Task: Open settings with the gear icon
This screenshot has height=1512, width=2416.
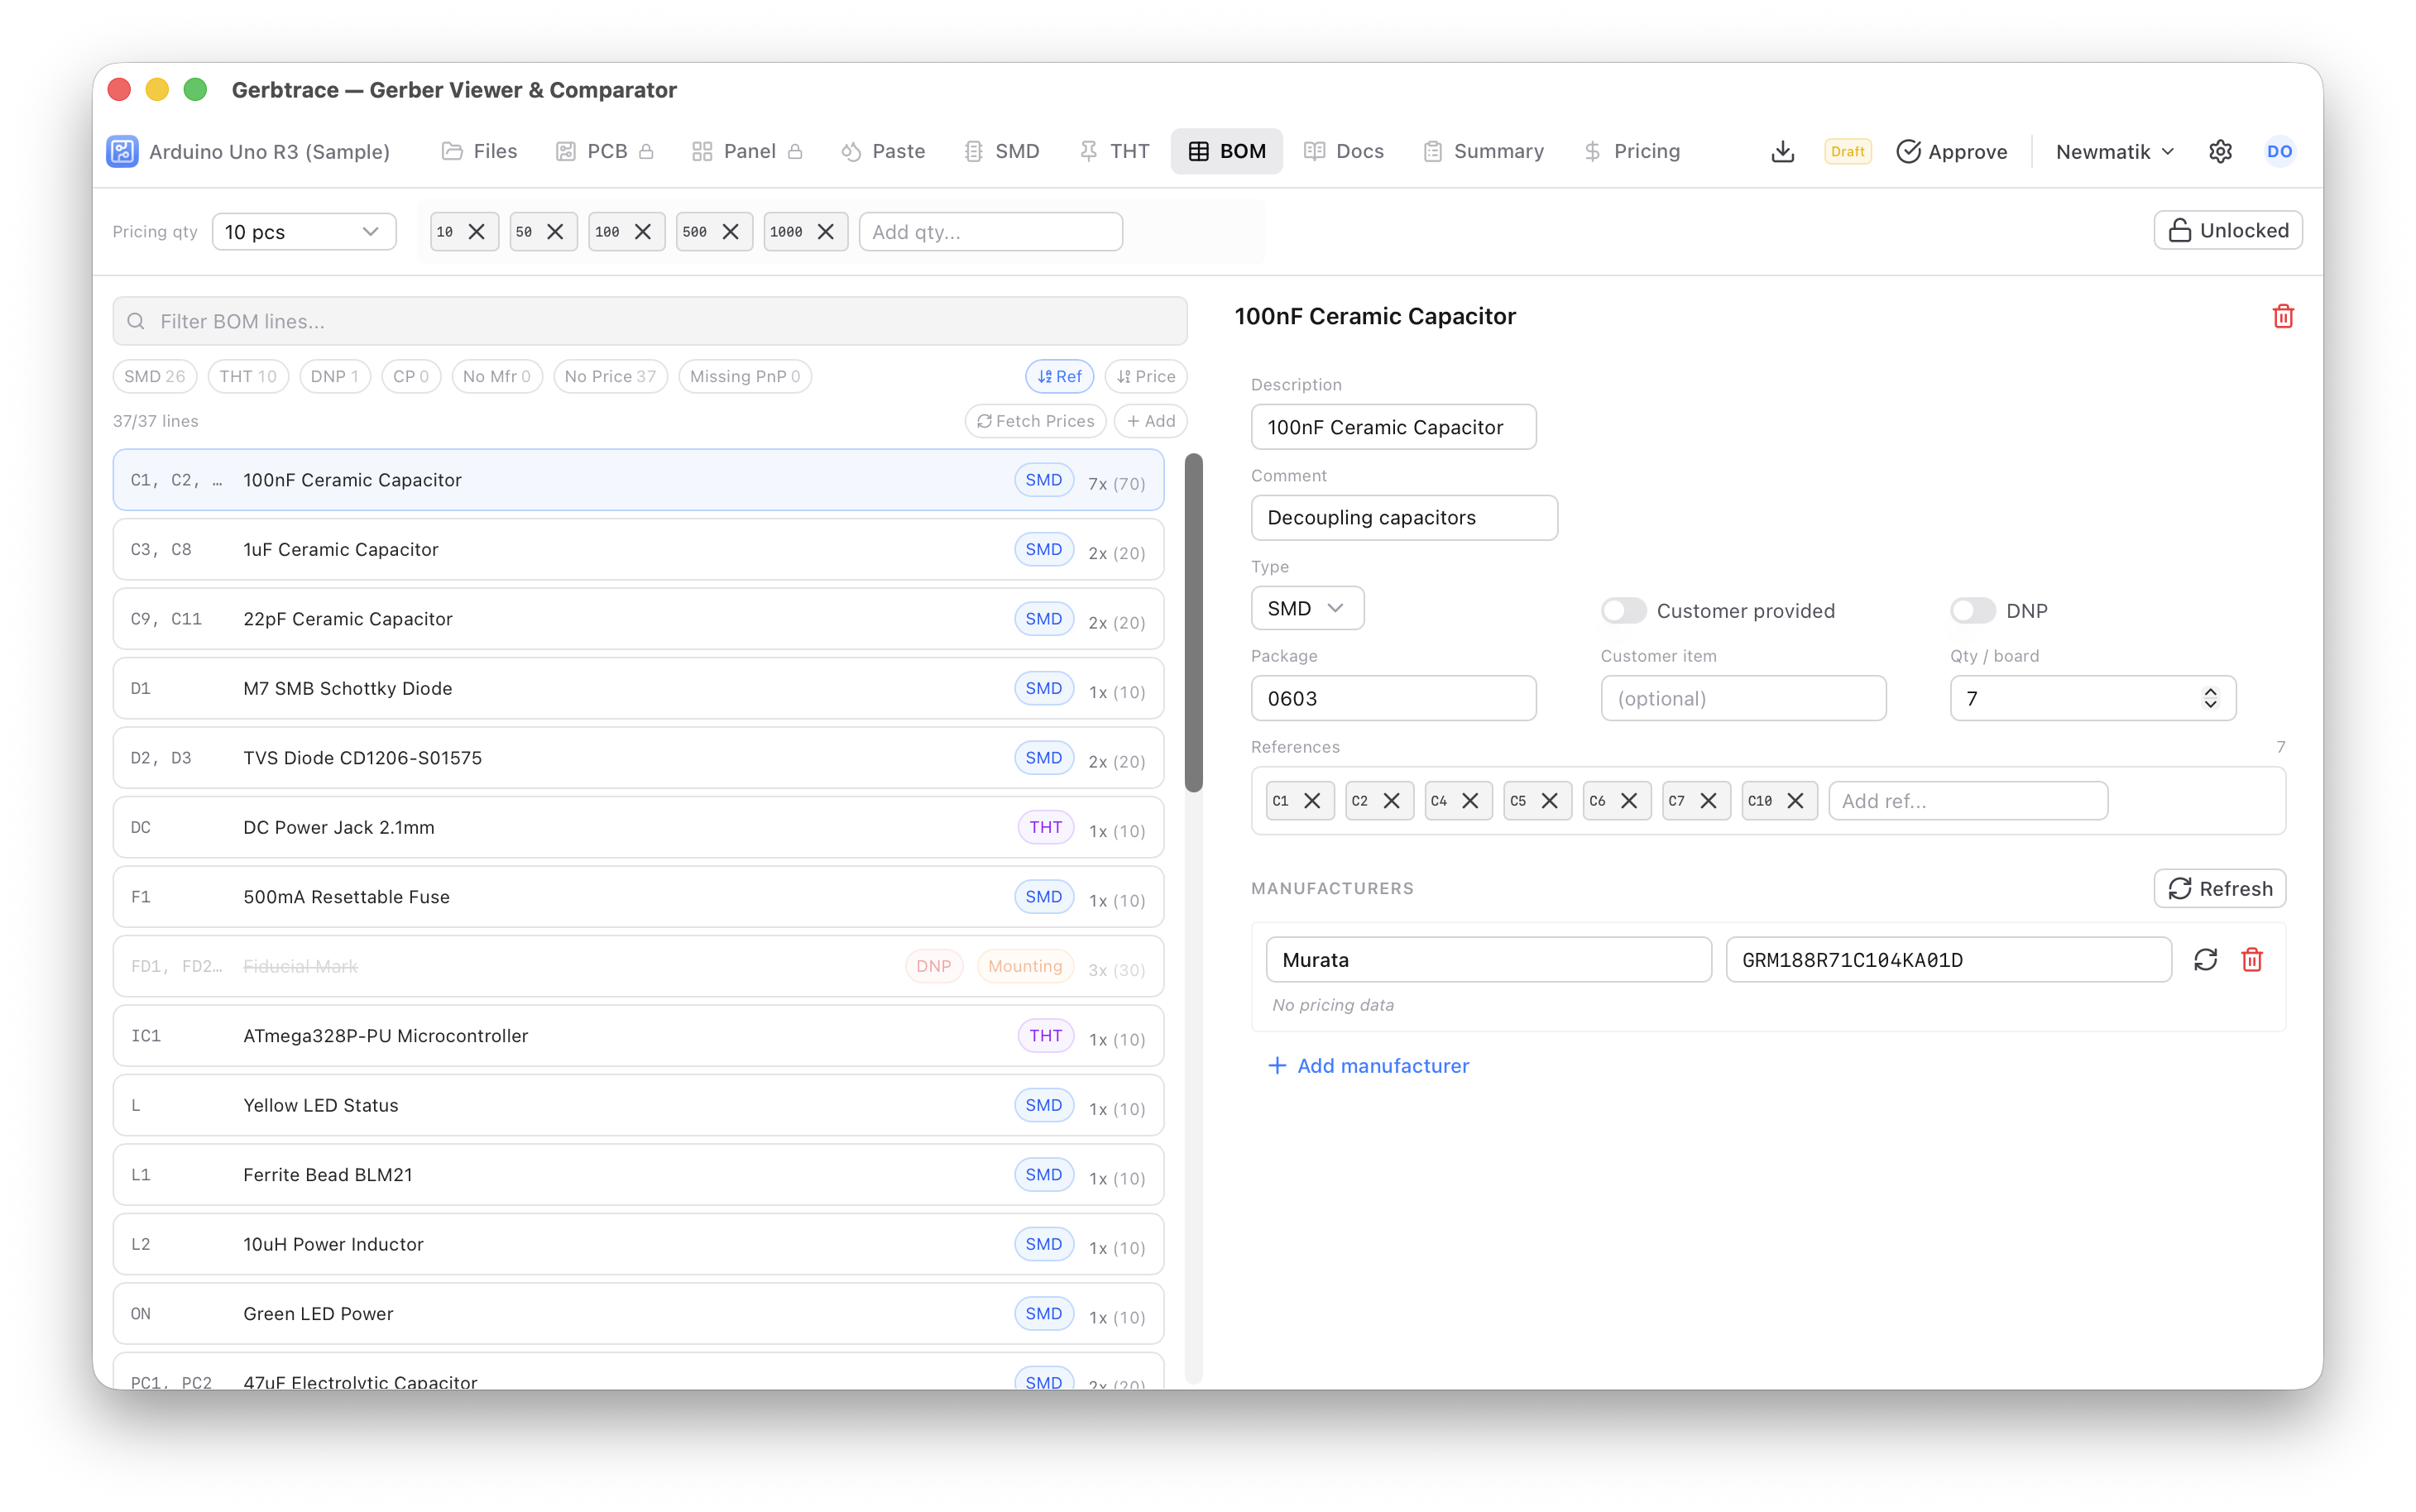Action: (2220, 151)
